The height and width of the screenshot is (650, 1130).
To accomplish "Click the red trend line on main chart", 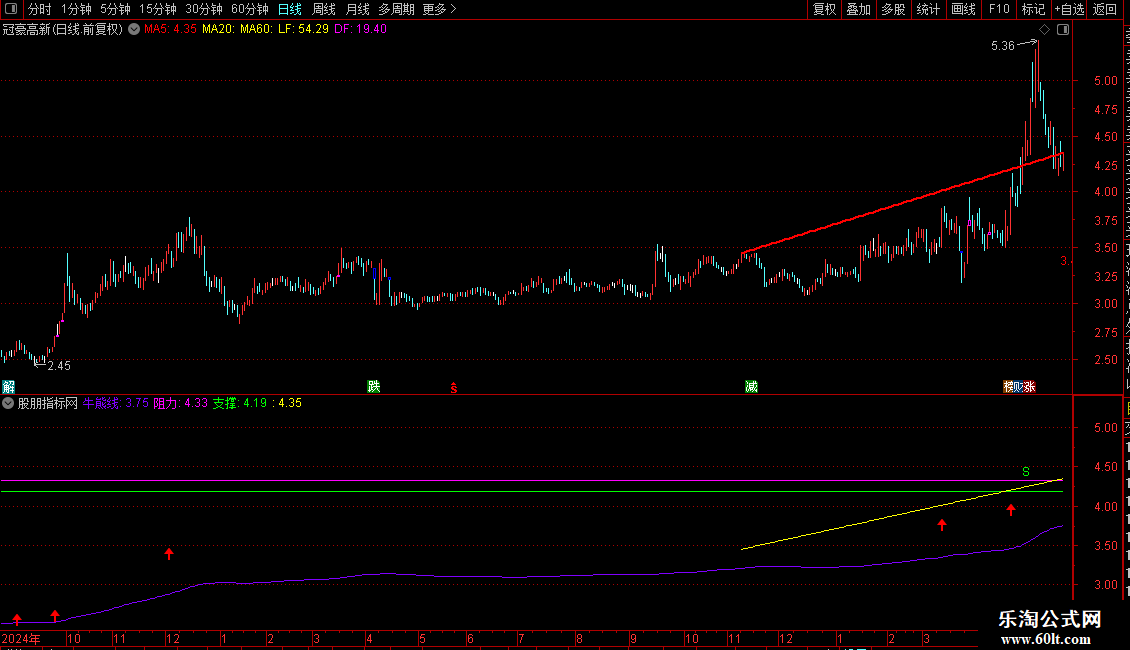I will click(x=901, y=202).
